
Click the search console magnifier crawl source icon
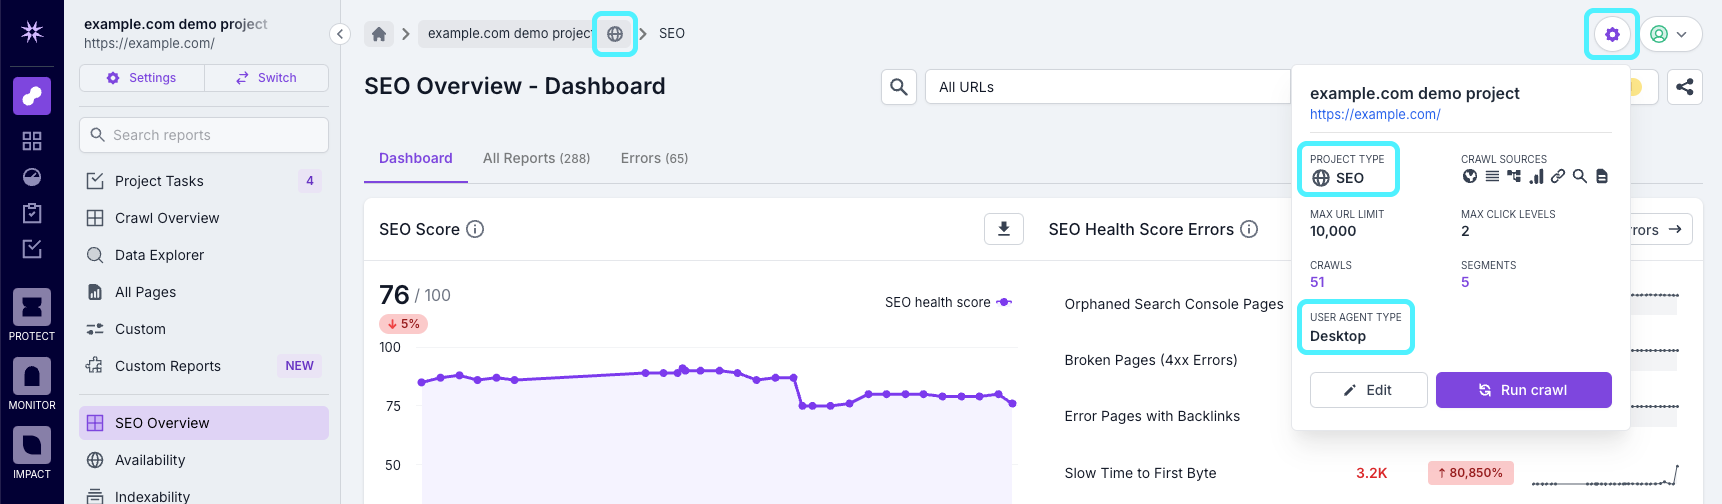(x=1580, y=176)
